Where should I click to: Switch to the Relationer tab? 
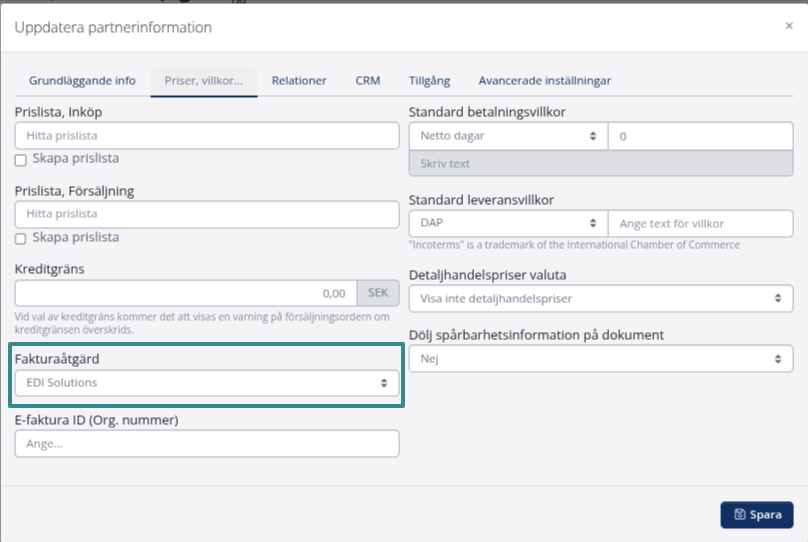click(299, 81)
